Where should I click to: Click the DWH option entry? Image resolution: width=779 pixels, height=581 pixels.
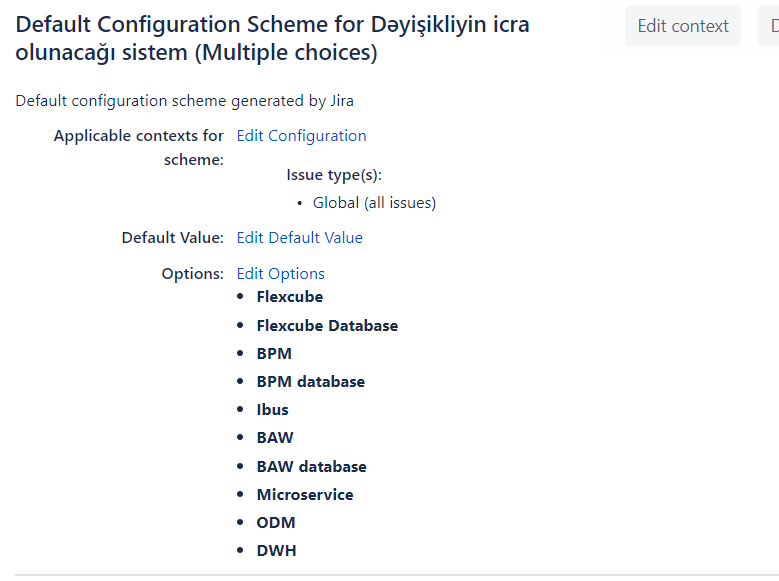(x=276, y=551)
